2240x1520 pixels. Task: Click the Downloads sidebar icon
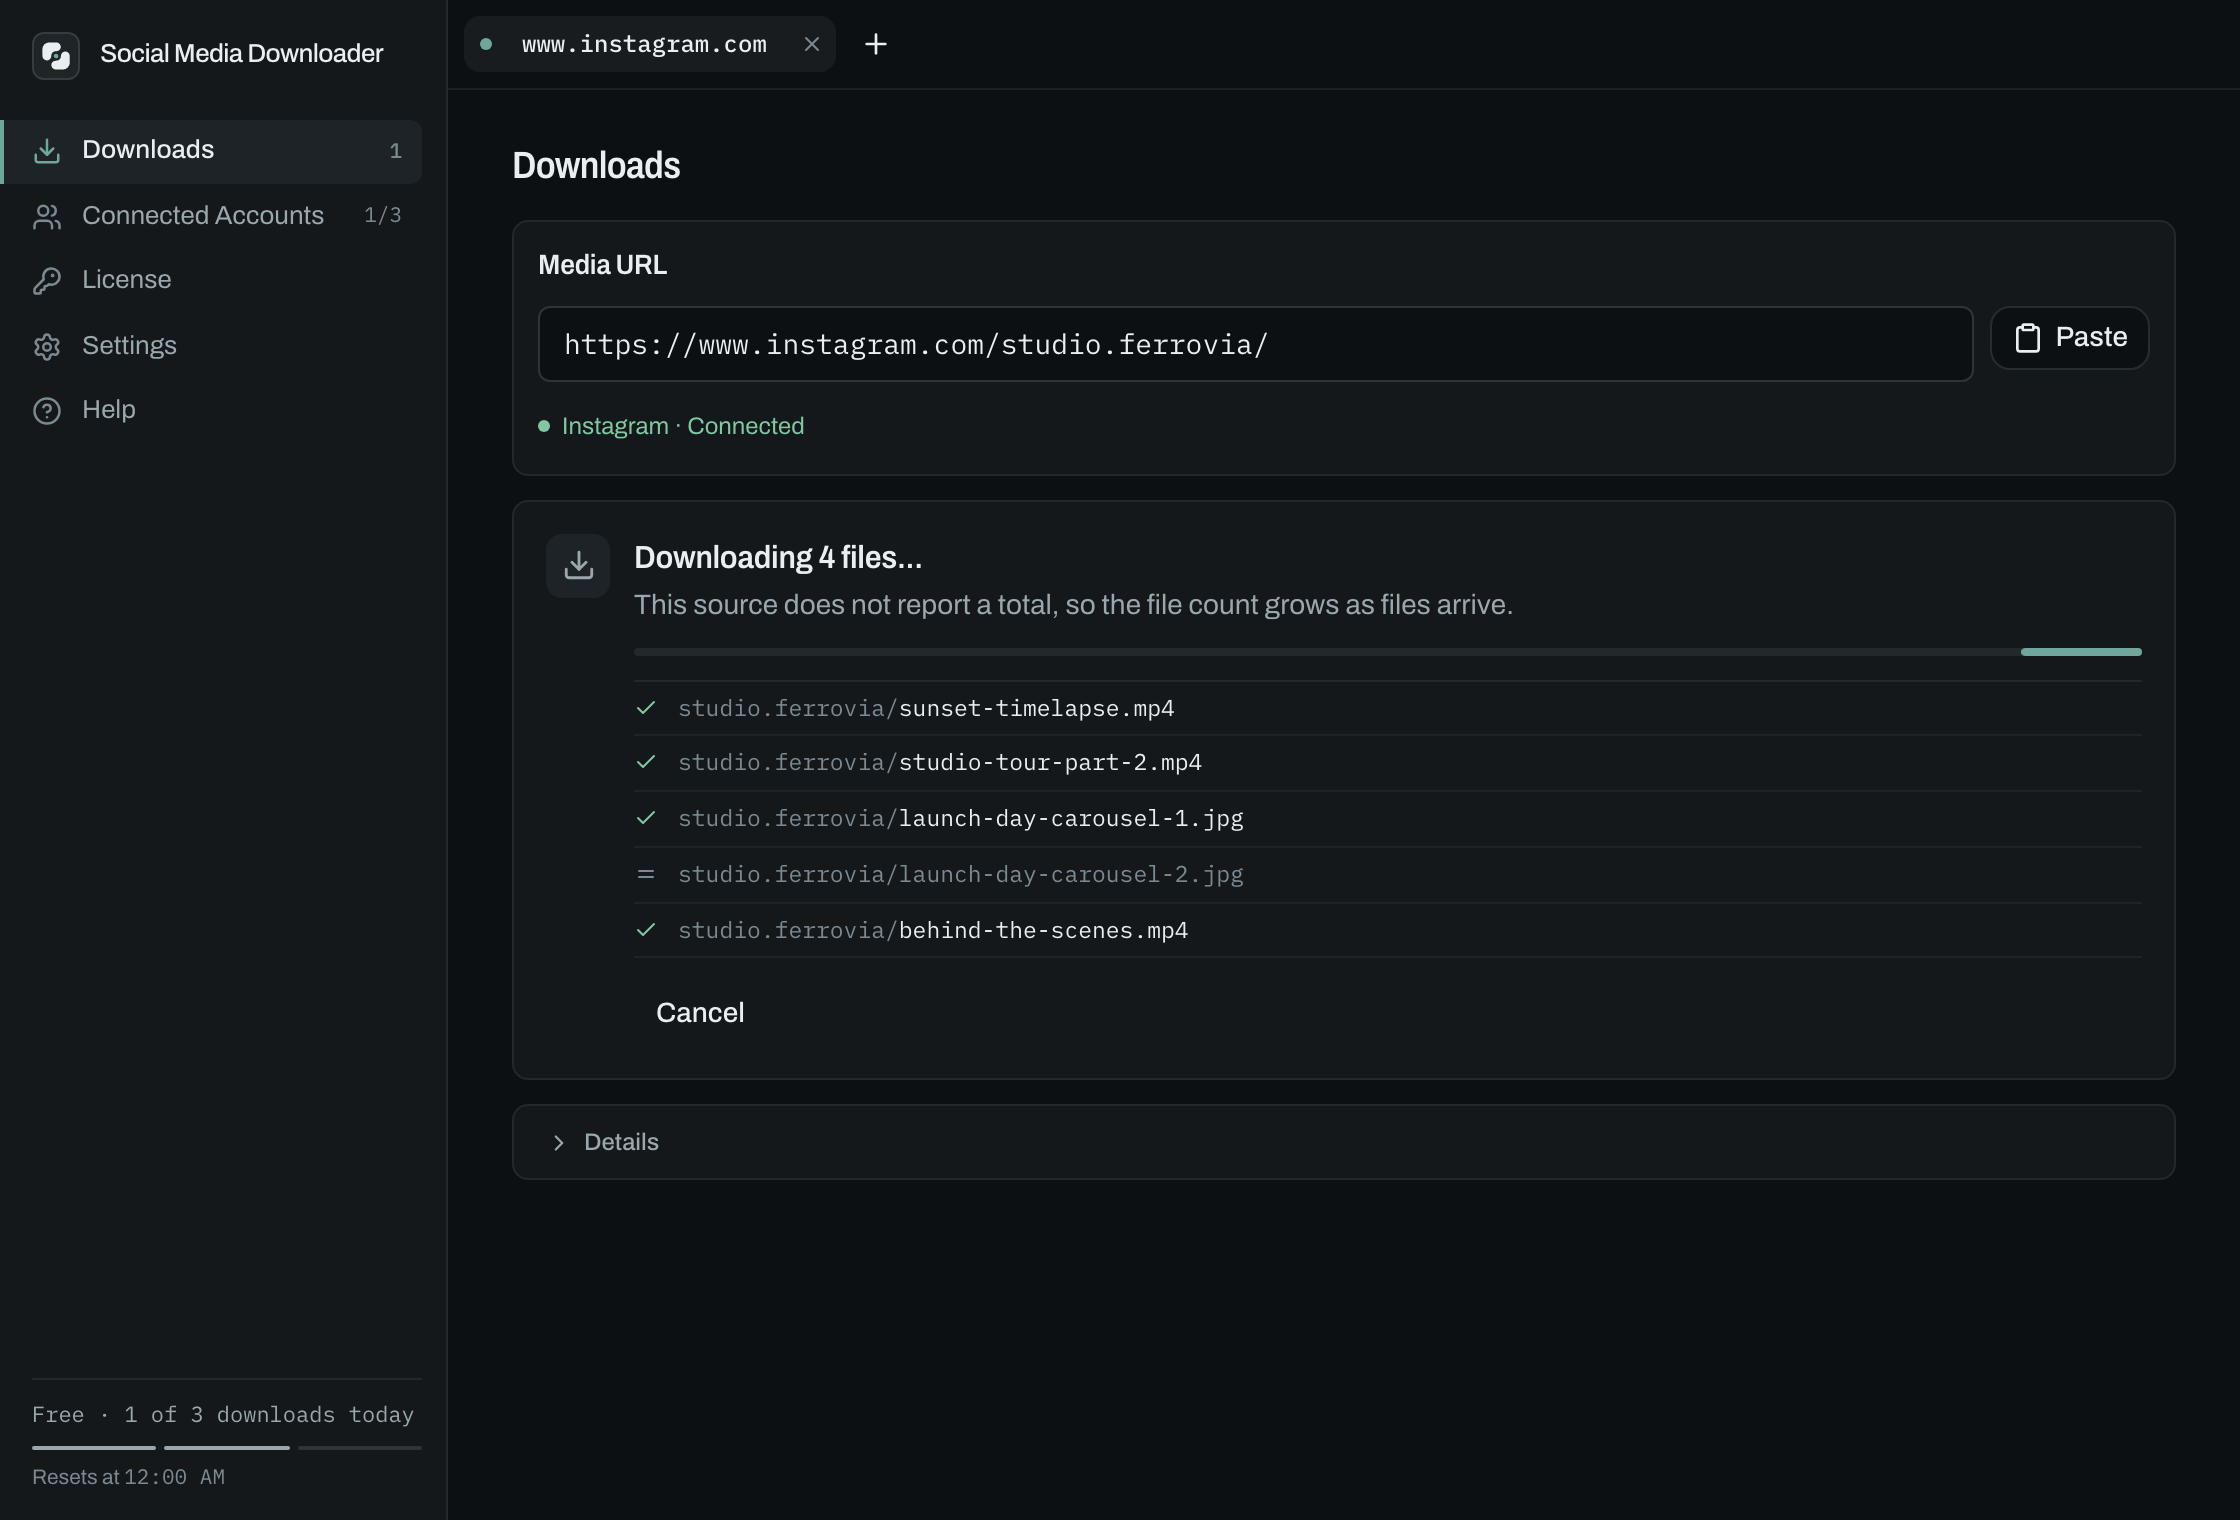coord(47,151)
